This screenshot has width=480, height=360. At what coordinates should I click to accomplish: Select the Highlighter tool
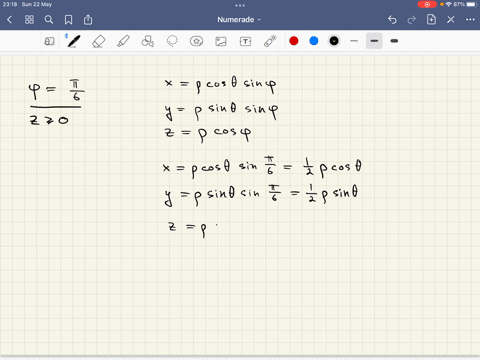tap(123, 41)
